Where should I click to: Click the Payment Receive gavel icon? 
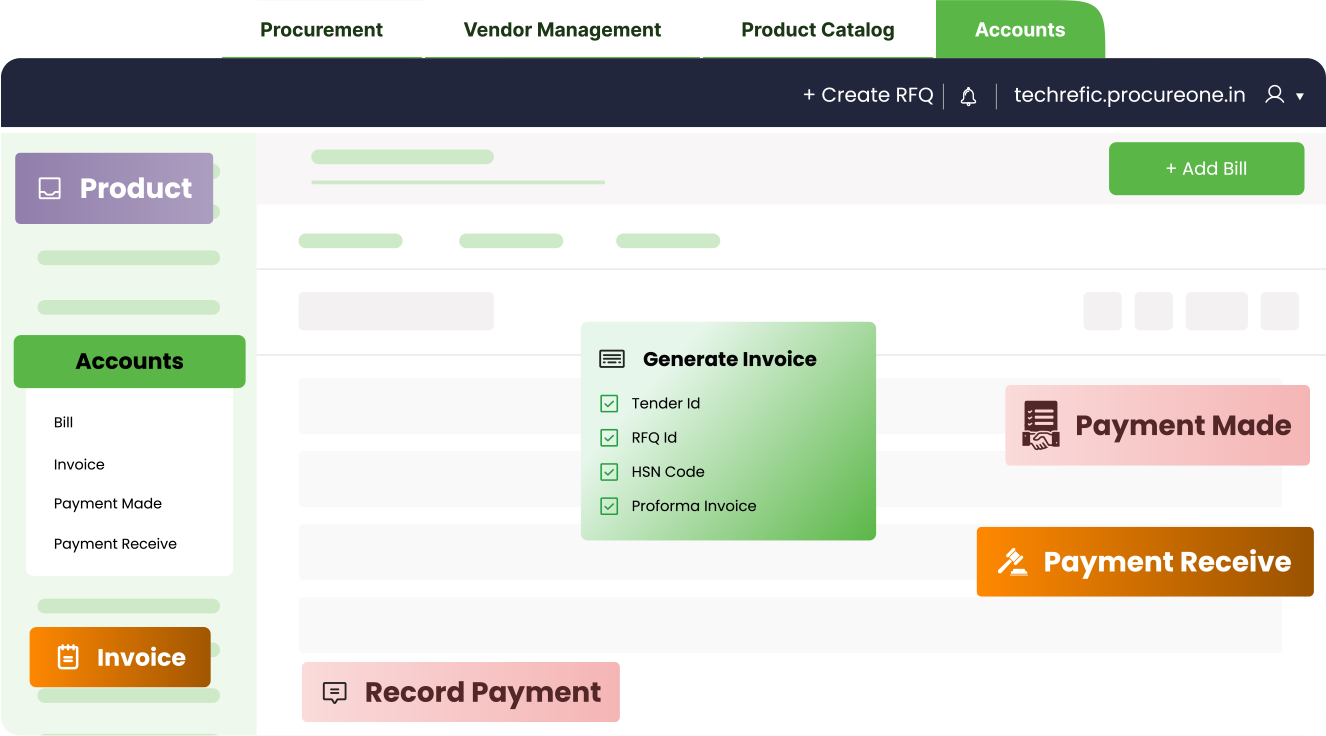tap(1013, 562)
